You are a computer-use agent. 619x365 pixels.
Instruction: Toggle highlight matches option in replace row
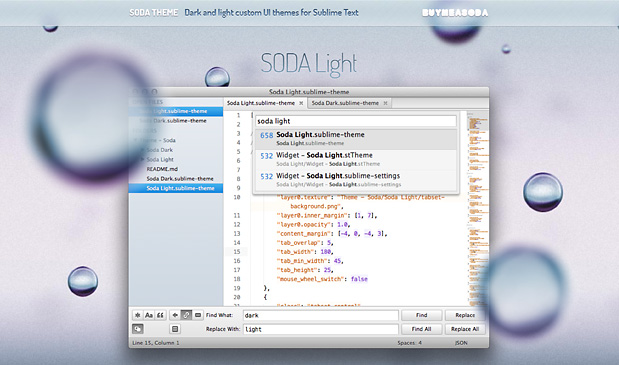tap(175, 329)
